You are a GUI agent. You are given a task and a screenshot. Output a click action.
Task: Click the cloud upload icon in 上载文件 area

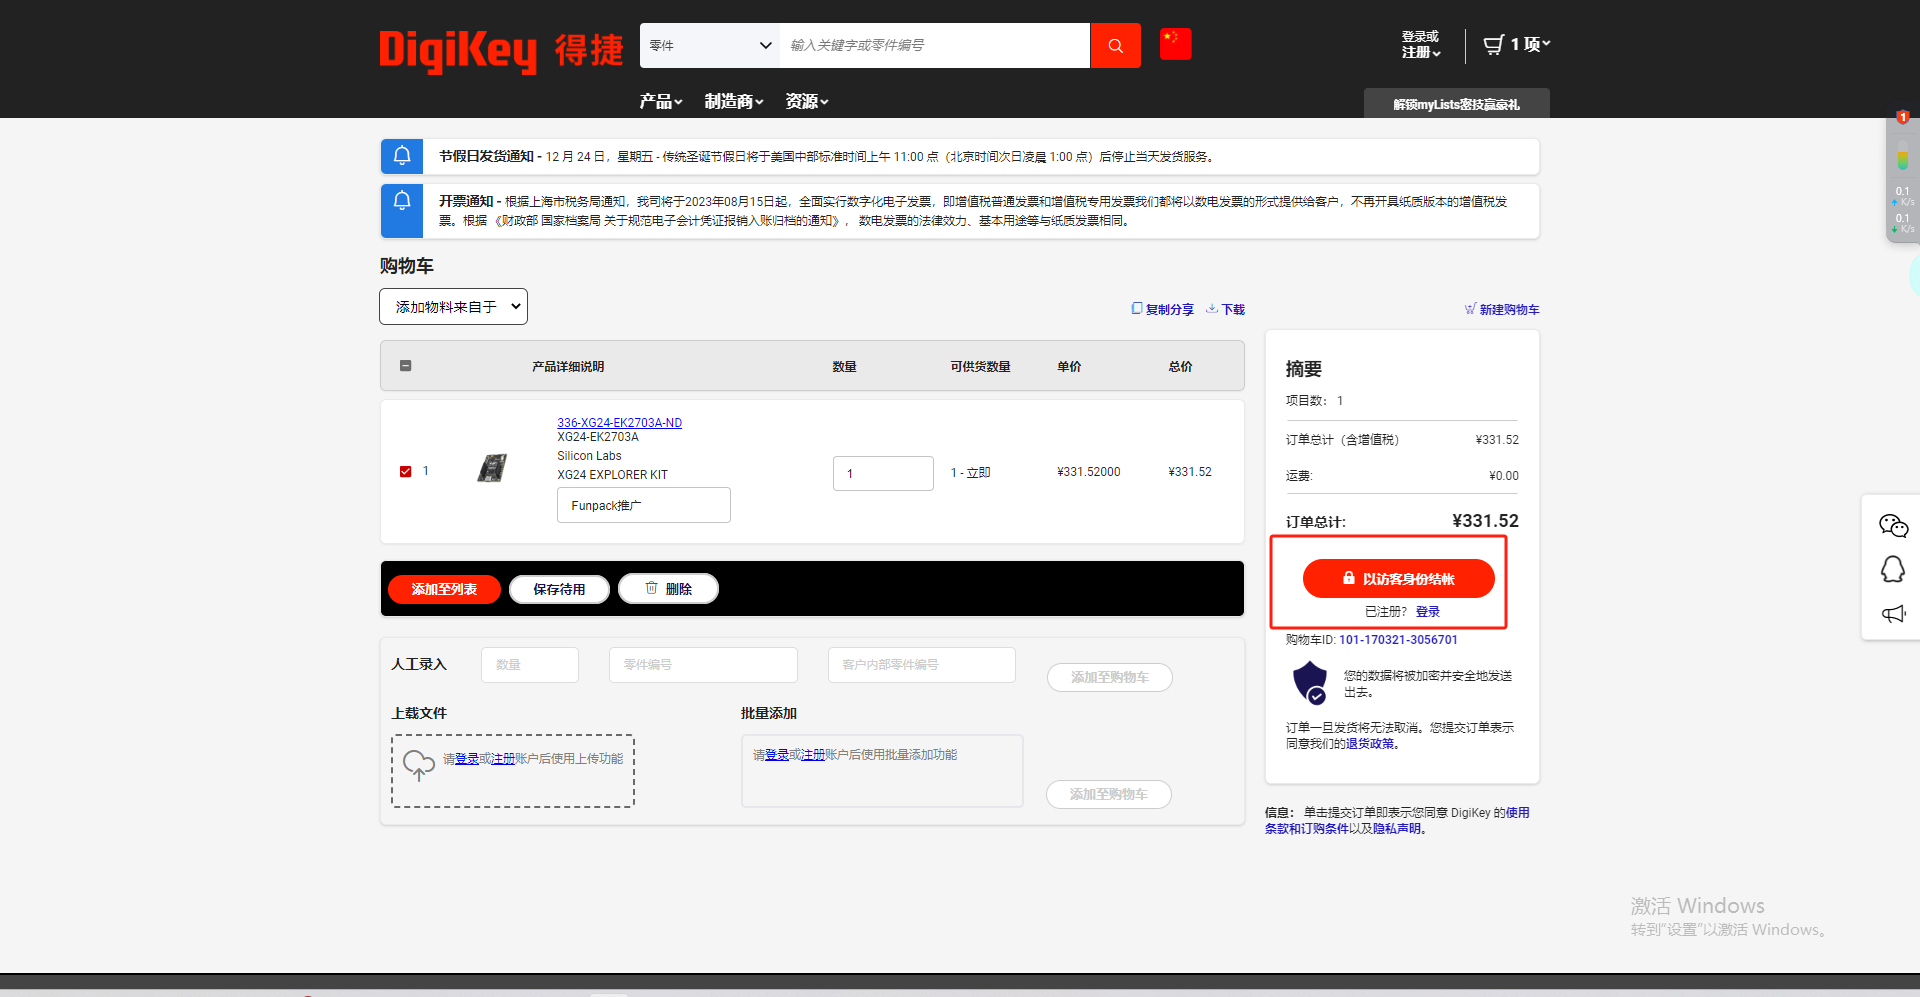coord(418,765)
